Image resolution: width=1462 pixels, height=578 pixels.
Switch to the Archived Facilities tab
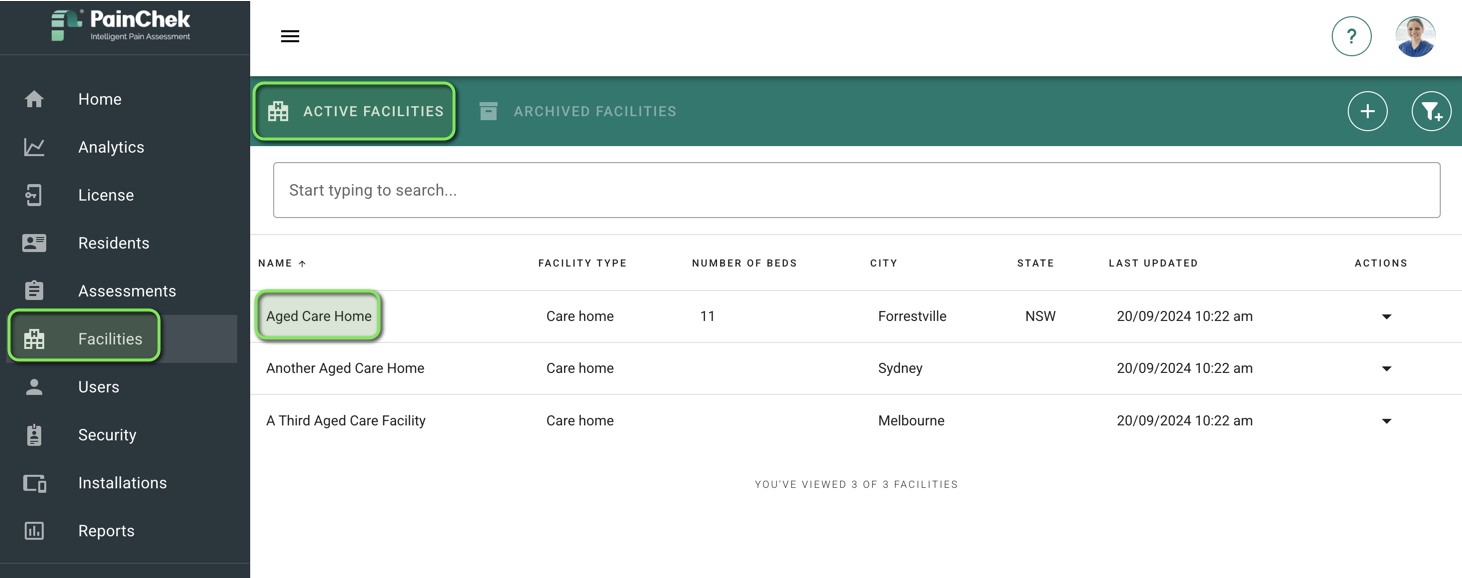(x=578, y=111)
